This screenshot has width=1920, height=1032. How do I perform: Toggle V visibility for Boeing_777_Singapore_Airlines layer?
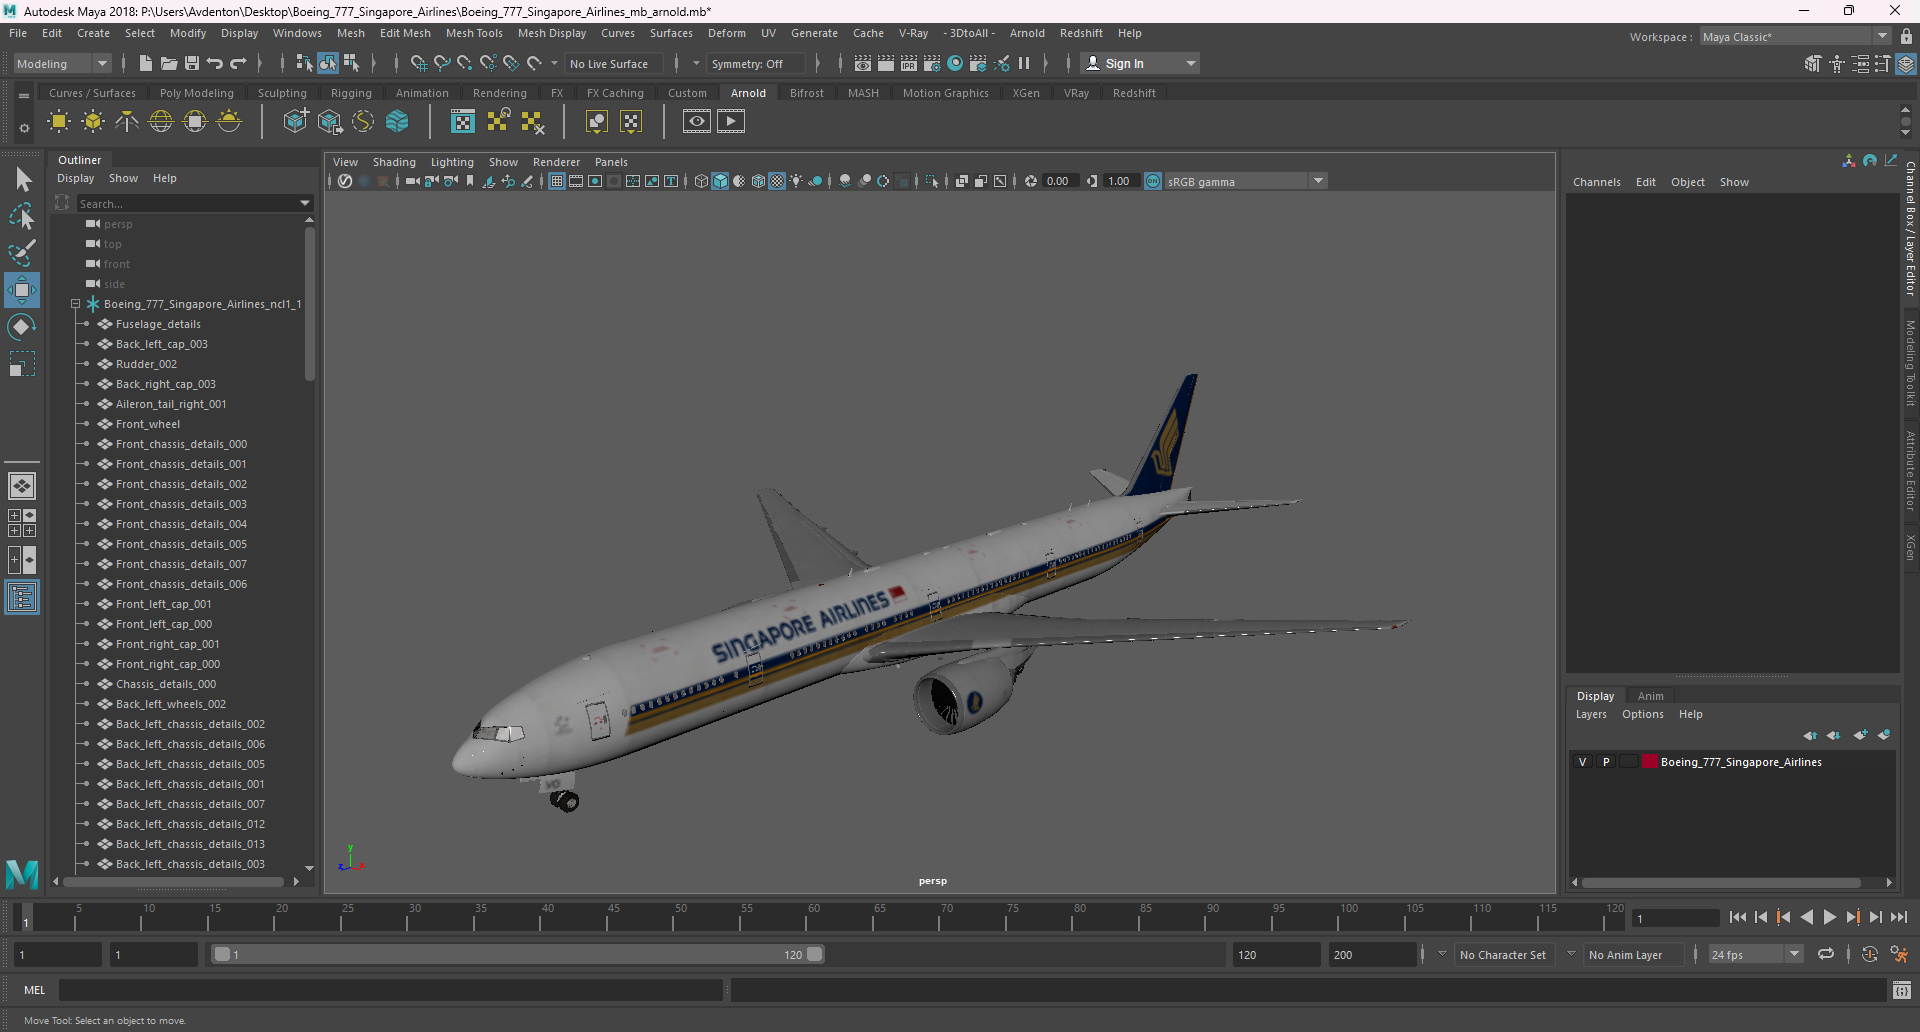[1582, 762]
